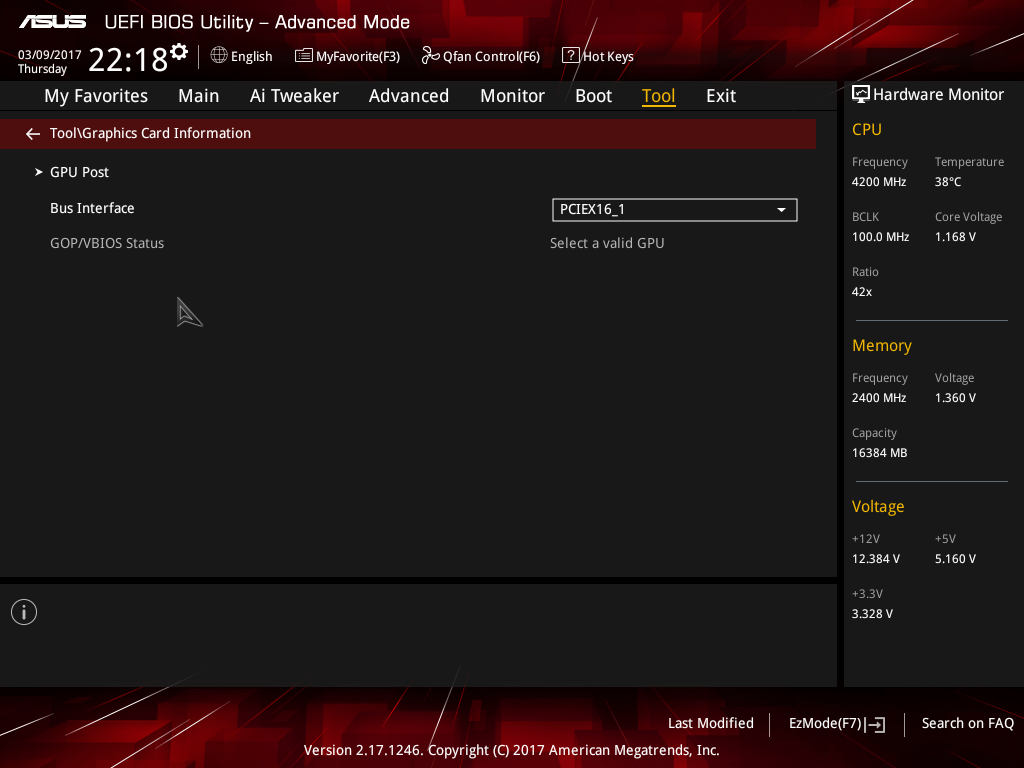Image resolution: width=1024 pixels, height=768 pixels.
Task: Open the My Favorites tab
Action: (96, 96)
